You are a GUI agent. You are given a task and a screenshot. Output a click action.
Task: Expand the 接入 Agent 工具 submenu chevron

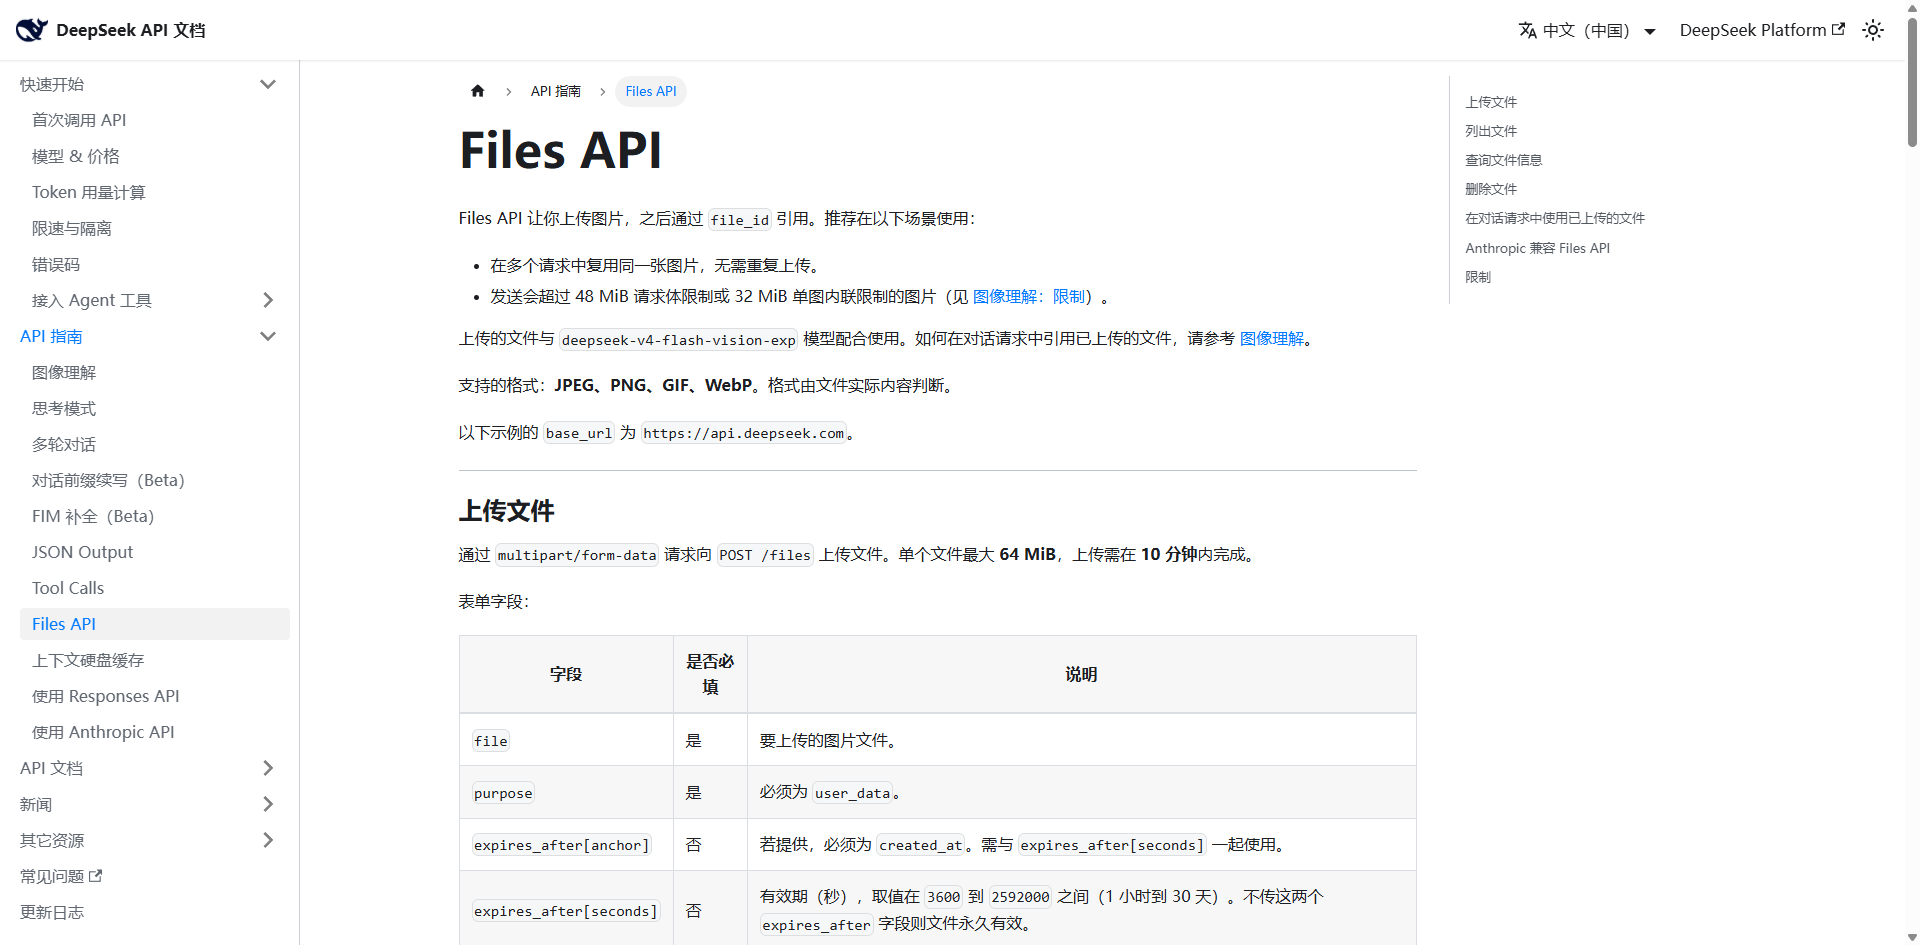tap(268, 300)
